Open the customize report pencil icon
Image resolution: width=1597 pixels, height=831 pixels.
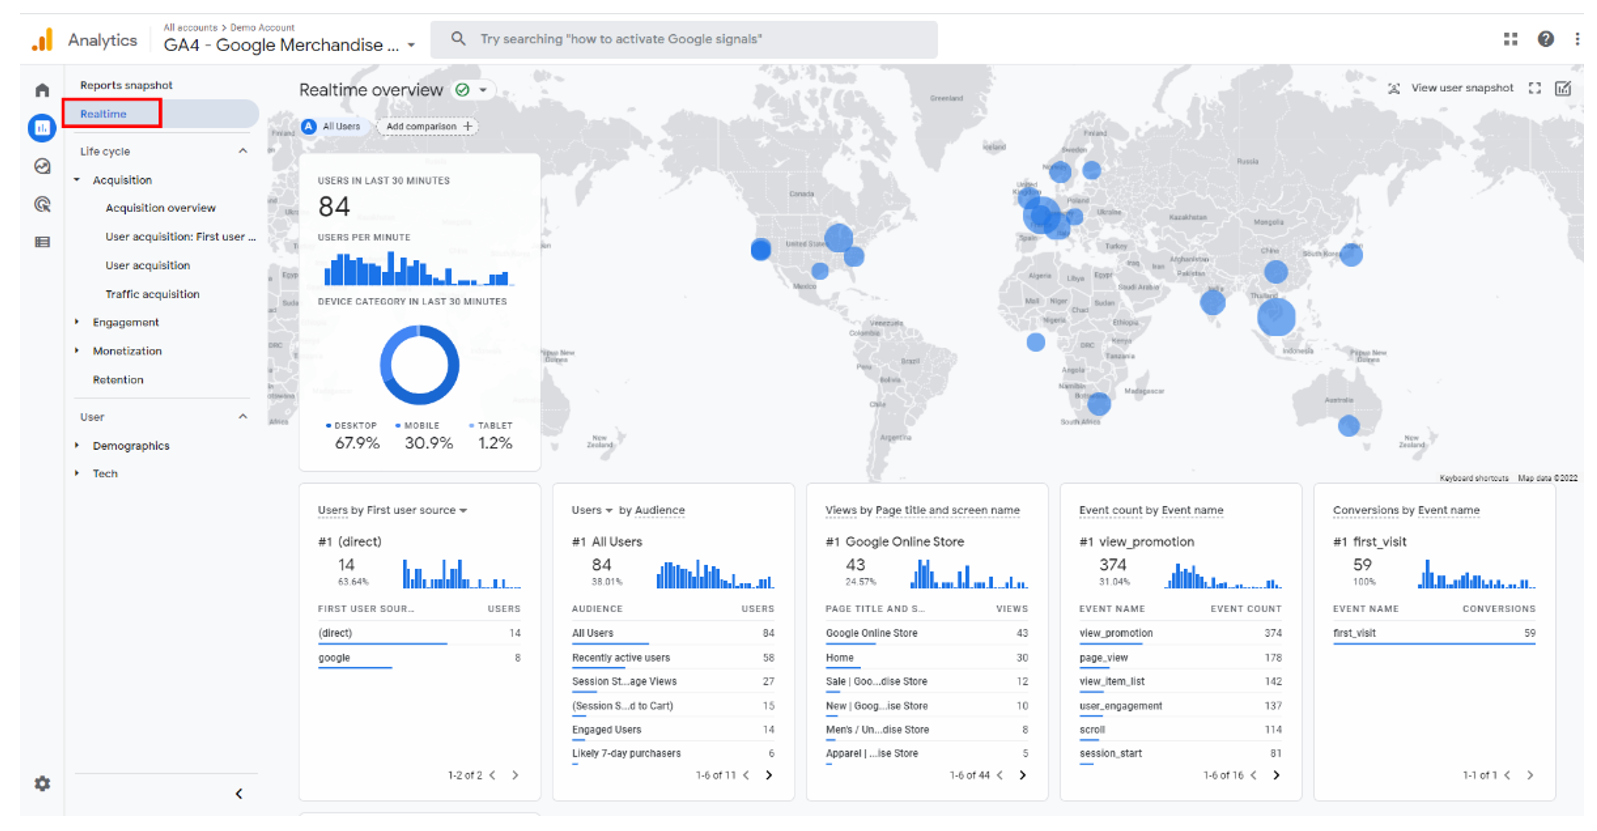click(1563, 88)
